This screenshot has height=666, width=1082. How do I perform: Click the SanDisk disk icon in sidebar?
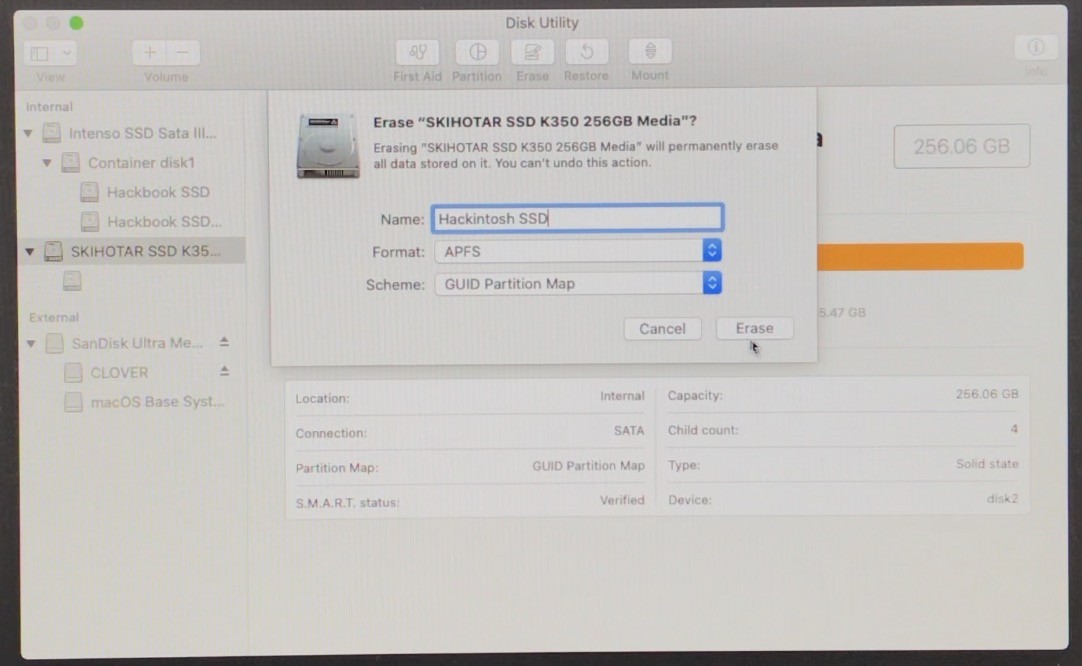(x=55, y=343)
